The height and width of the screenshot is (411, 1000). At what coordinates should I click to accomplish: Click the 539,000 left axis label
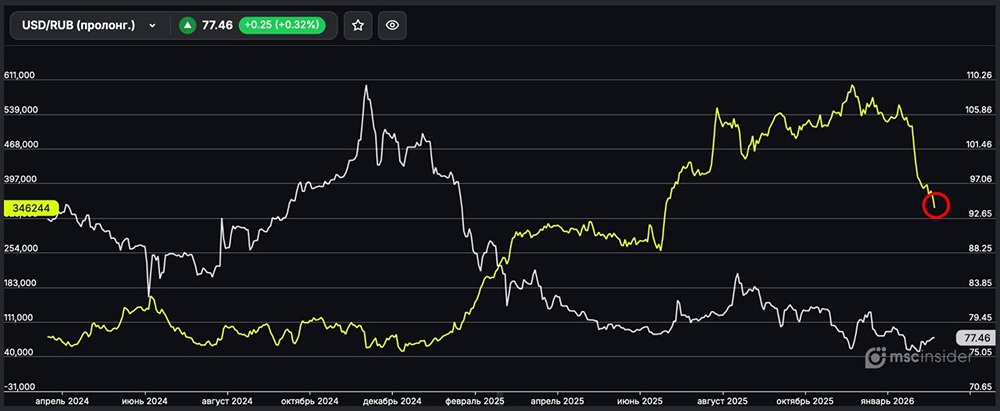pyautogui.click(x=20, y=110)
